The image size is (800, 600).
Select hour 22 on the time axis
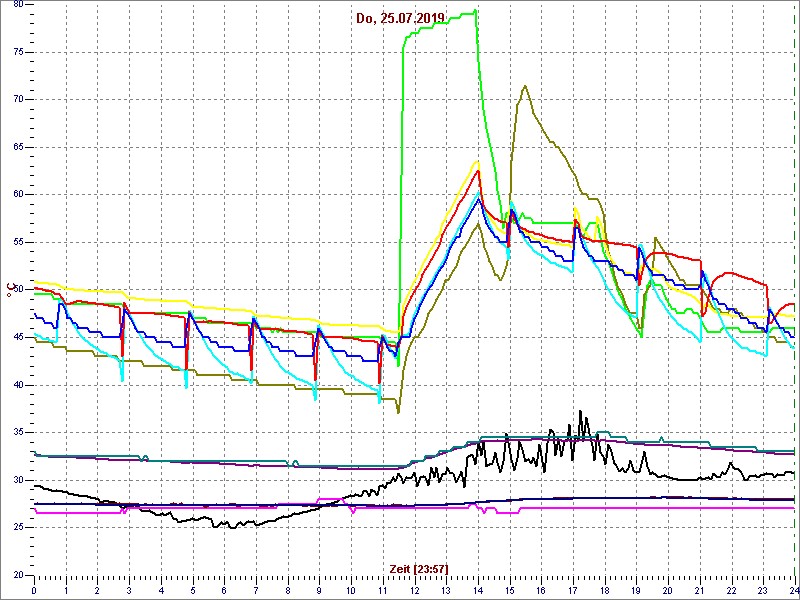click(x=731, y=590)
